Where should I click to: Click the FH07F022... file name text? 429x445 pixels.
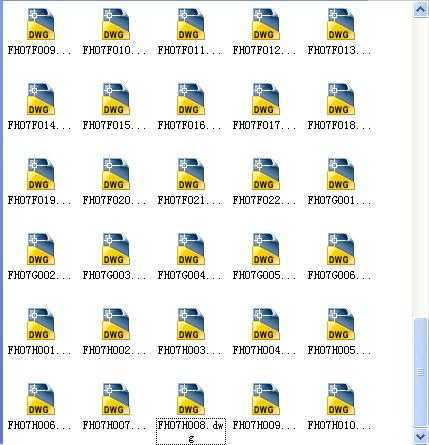click(264, 200)
